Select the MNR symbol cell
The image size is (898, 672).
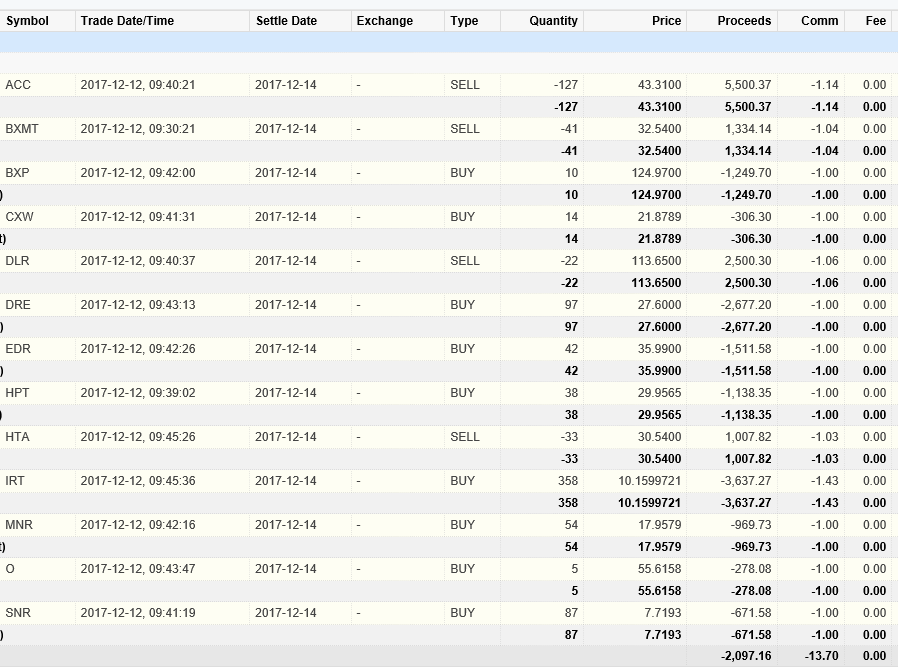point(19,525)
